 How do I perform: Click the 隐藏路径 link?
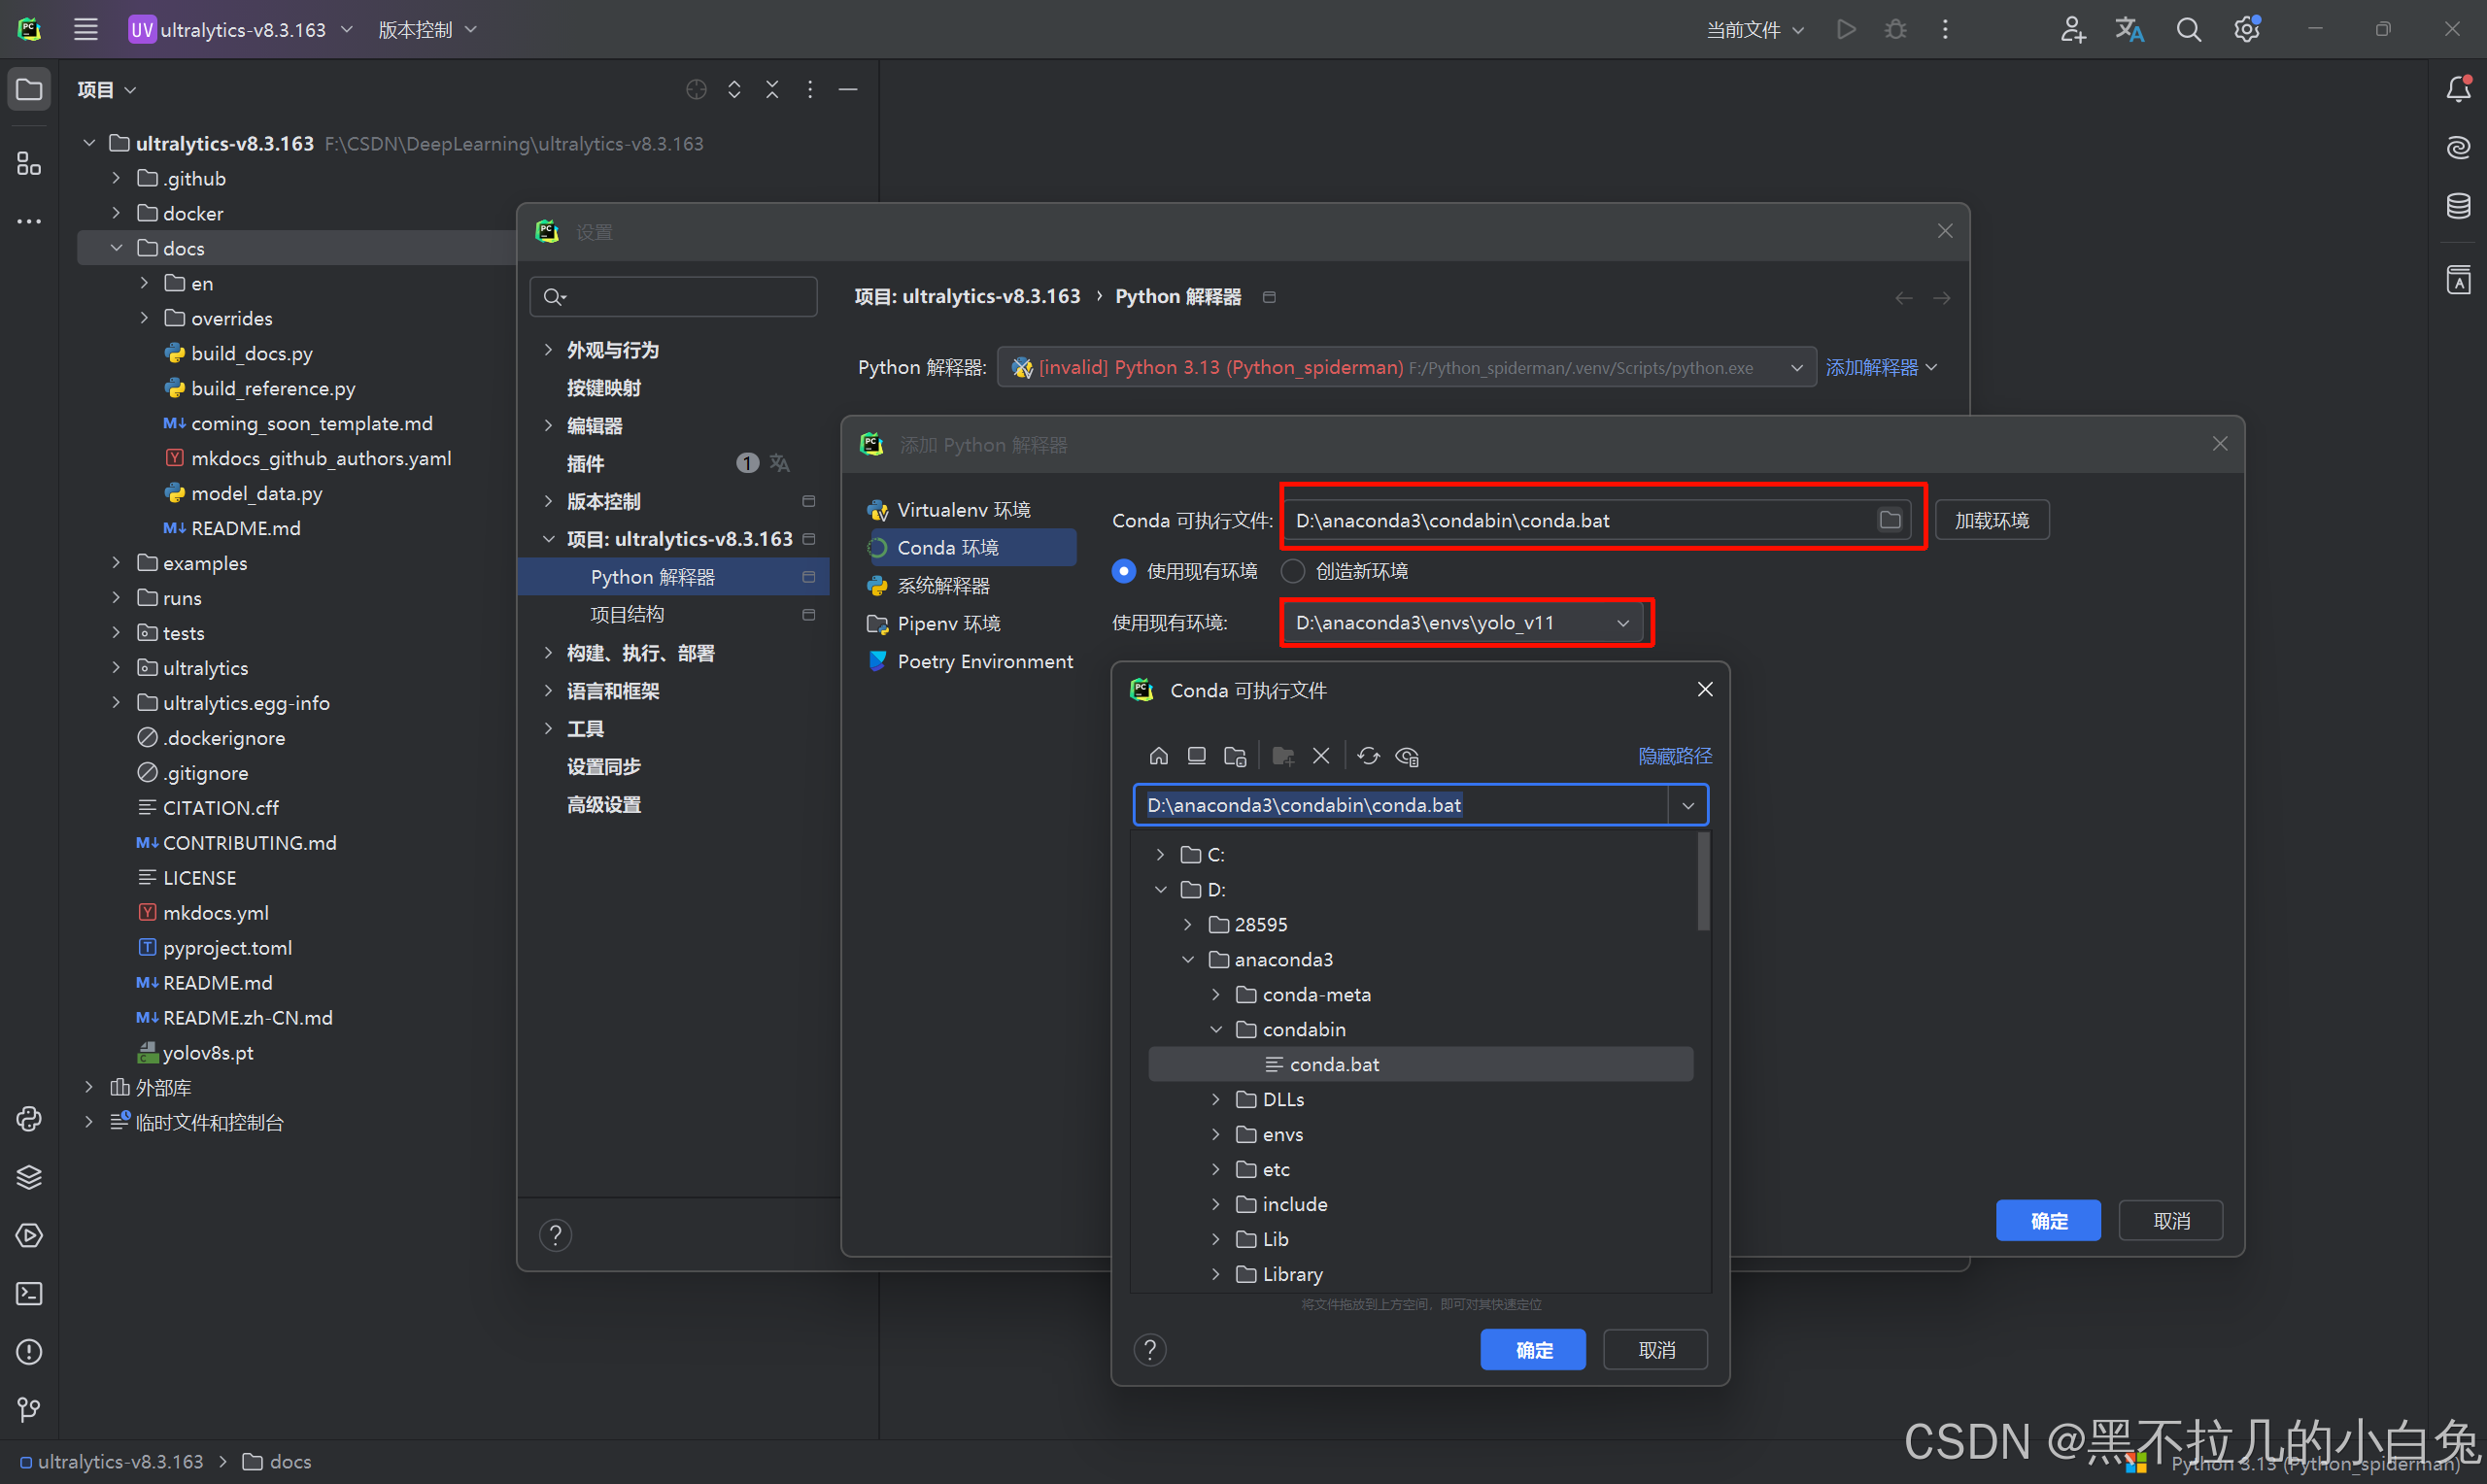pyautogui.click(x=1674, y=756)
